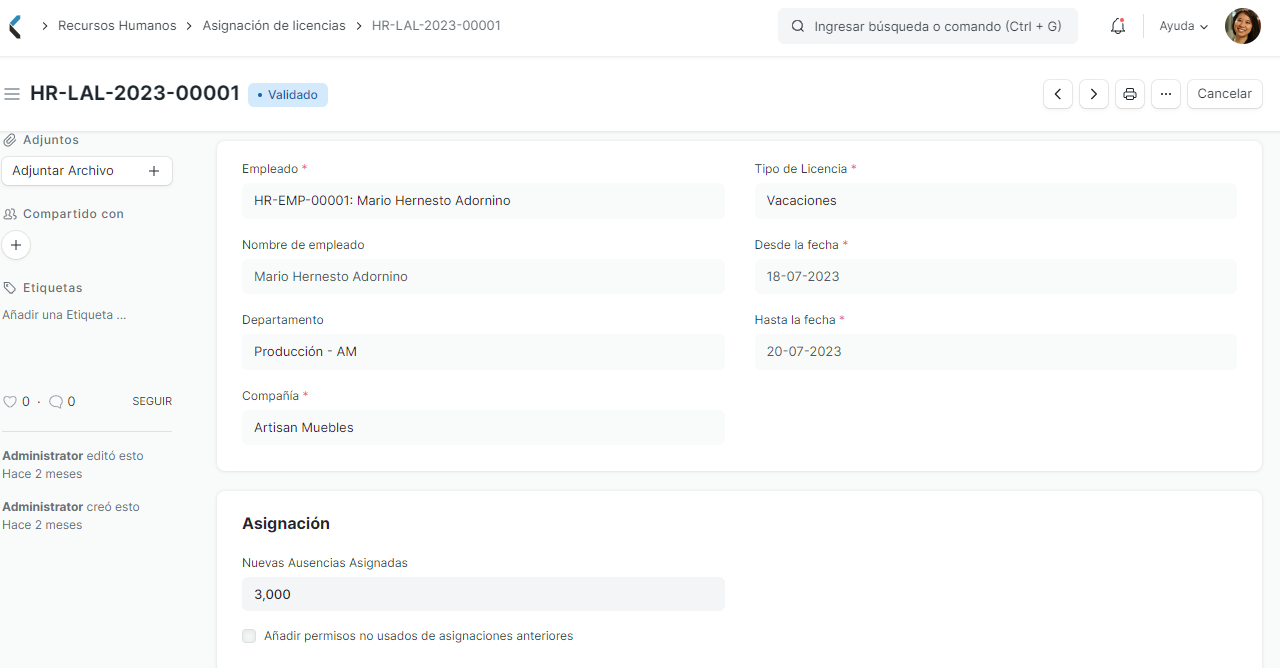Screen dimensions: 1280x668
Task: Open the ellipsis menu for more actions
Action: [1165, 93]
